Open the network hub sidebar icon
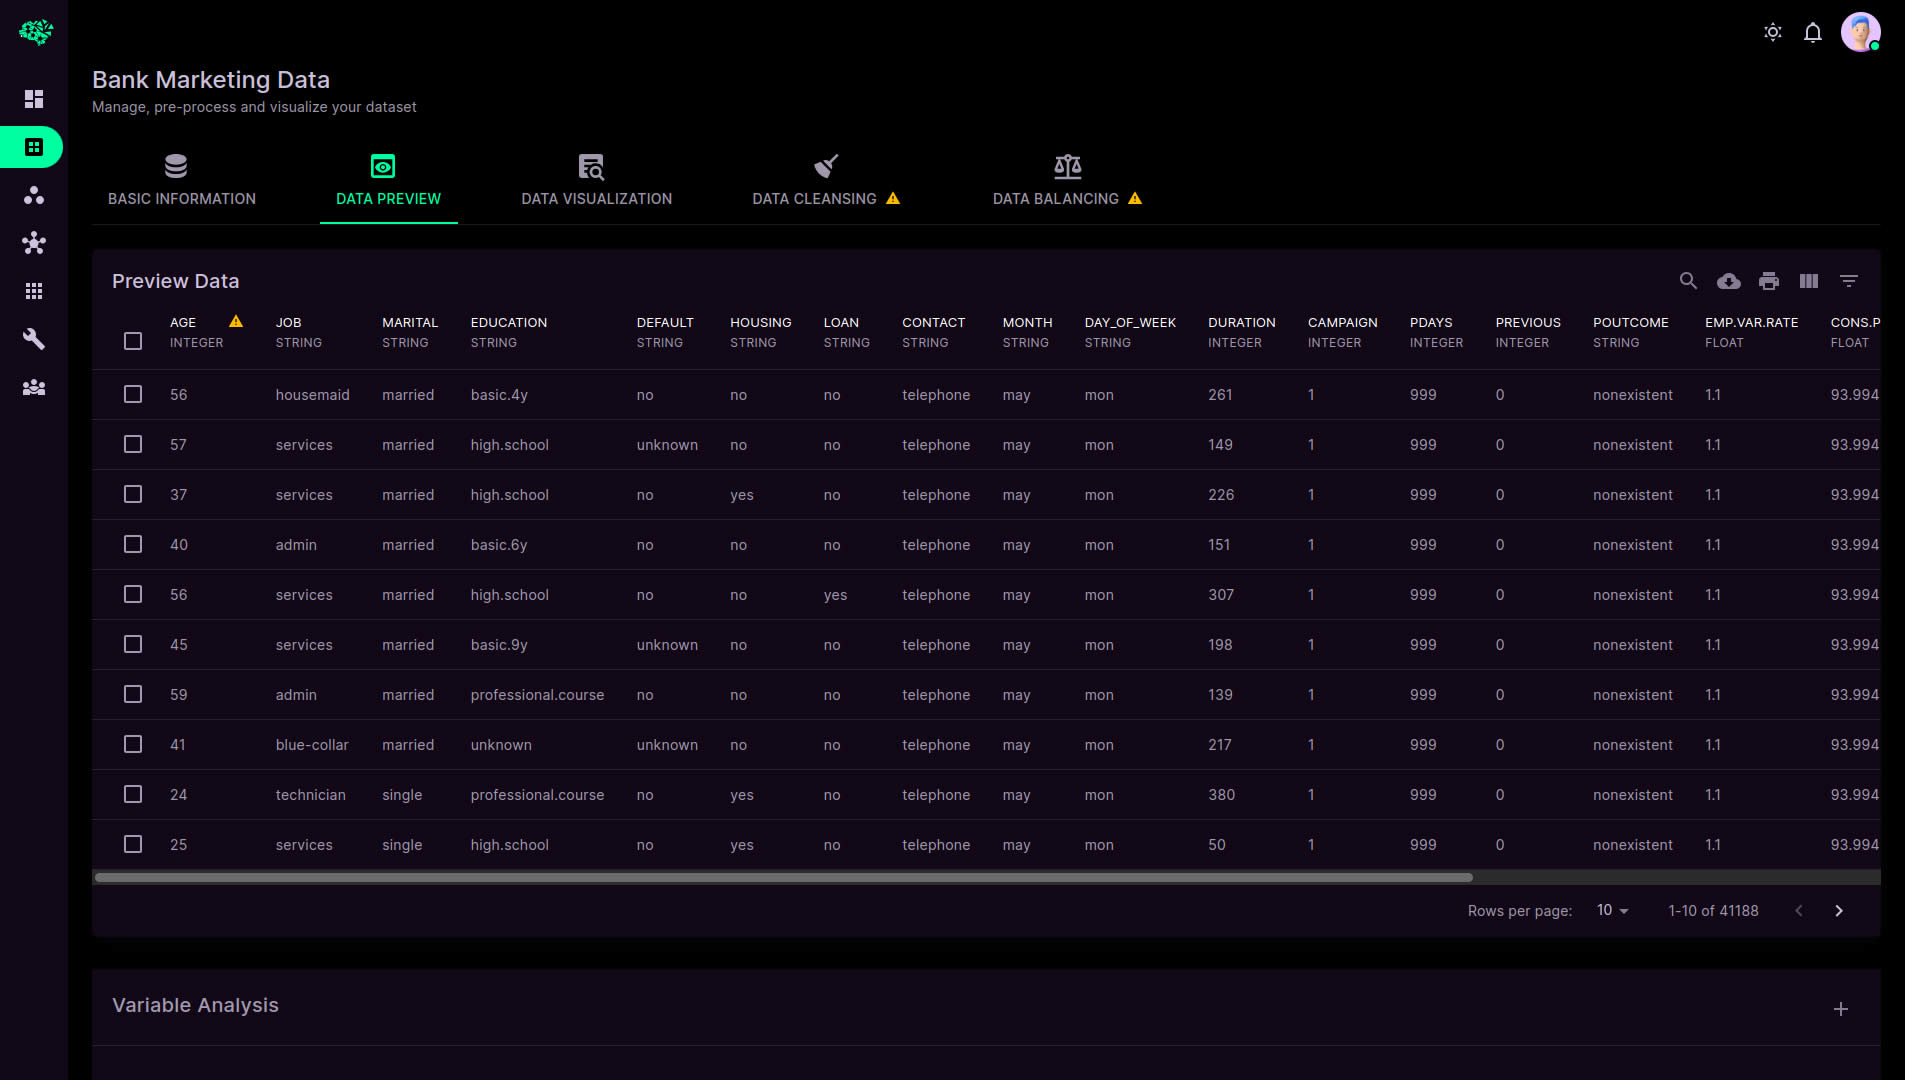 coord(34,243)
